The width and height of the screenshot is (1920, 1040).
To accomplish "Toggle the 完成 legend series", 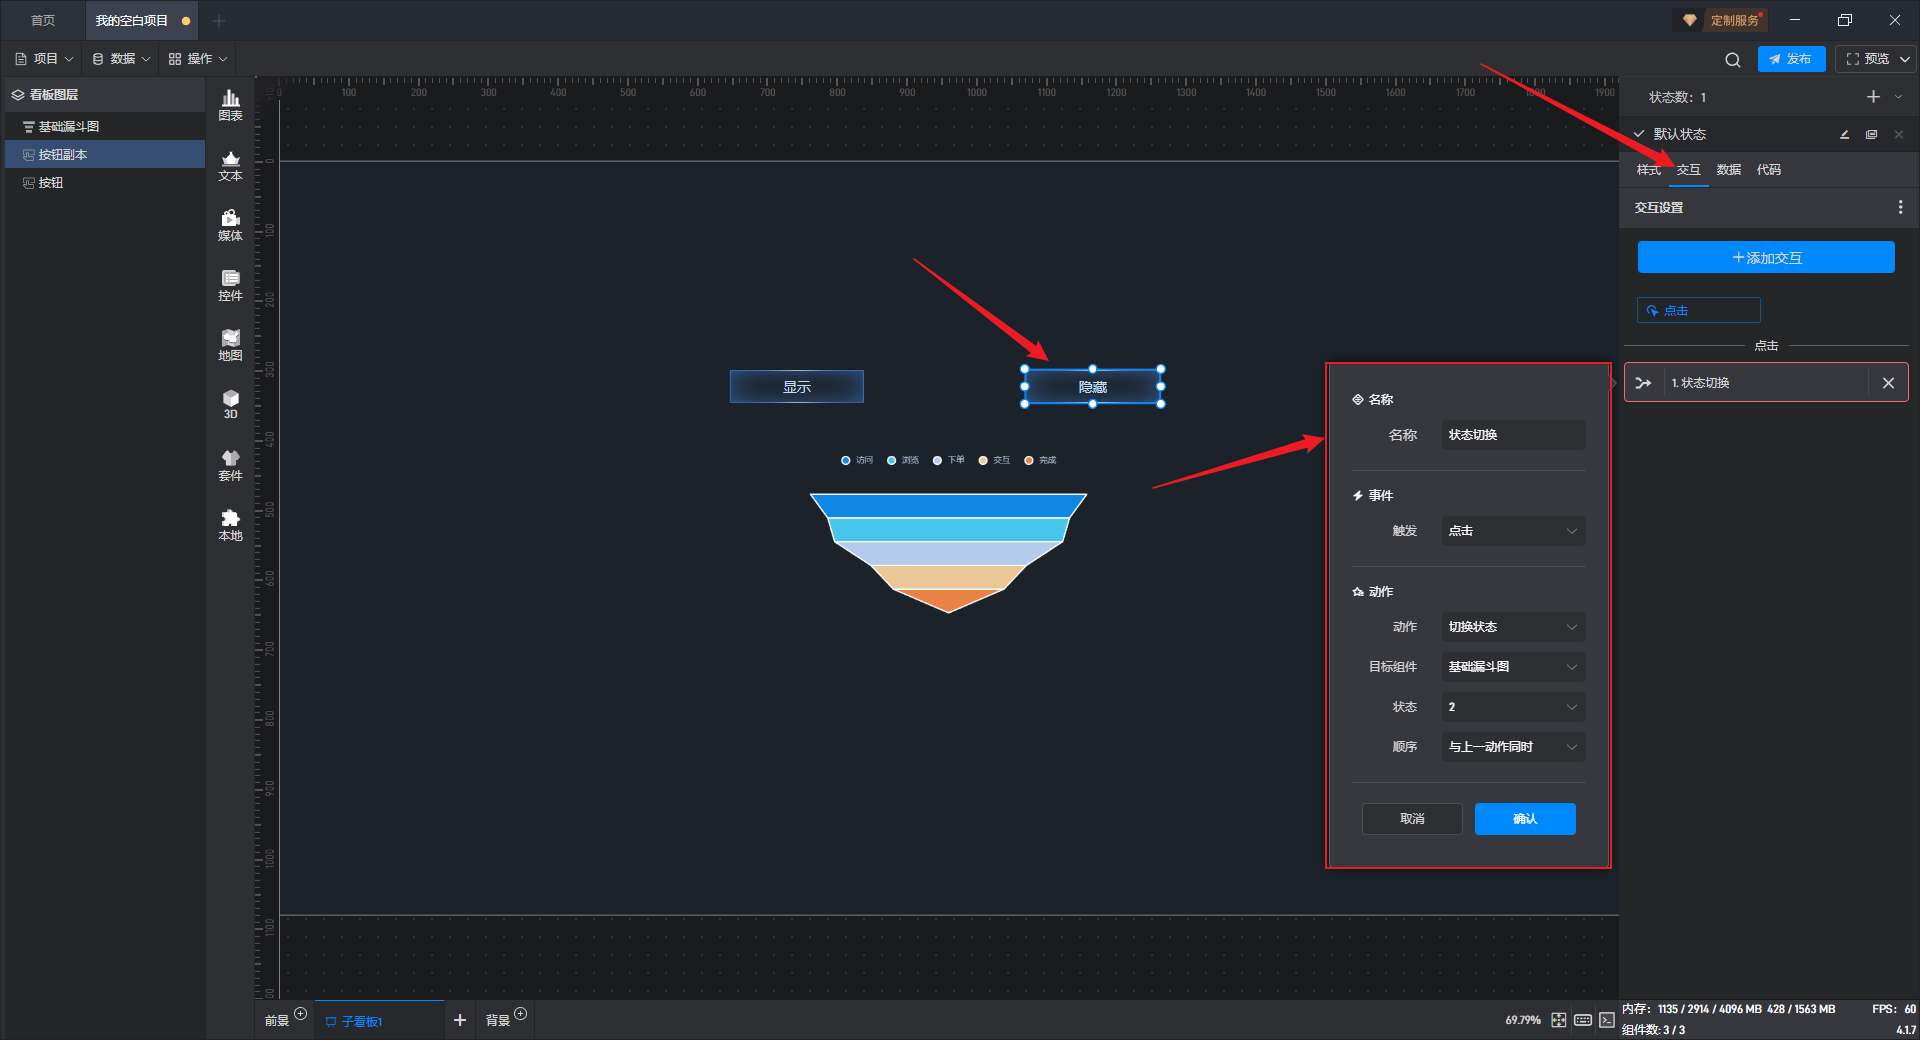I will pyautogui.click(x=1039, y=461).
